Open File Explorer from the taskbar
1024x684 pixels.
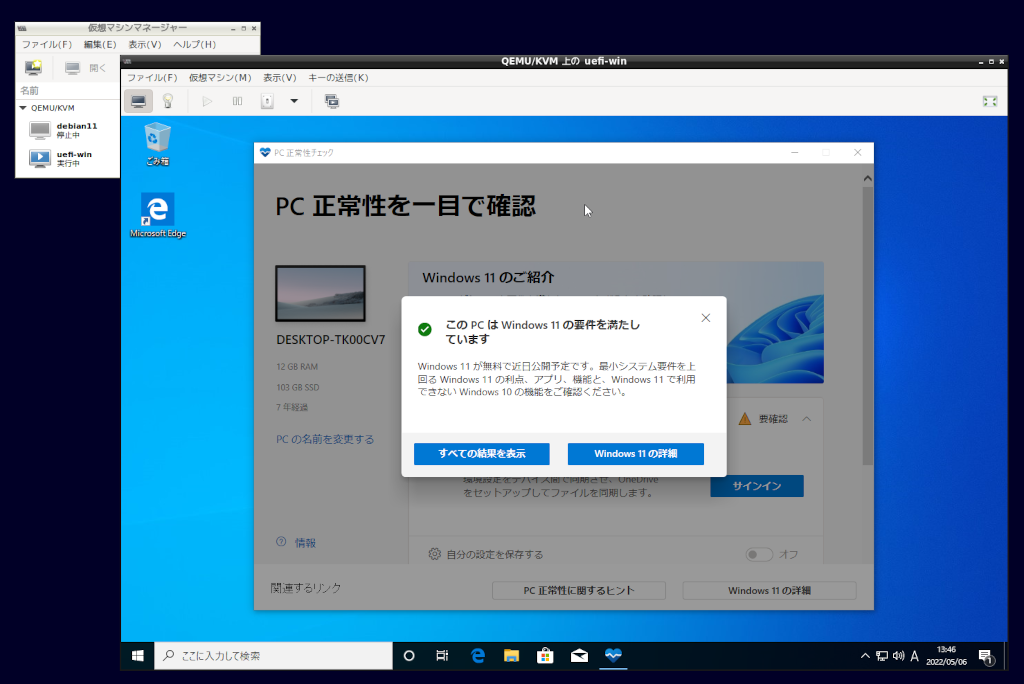511,656
